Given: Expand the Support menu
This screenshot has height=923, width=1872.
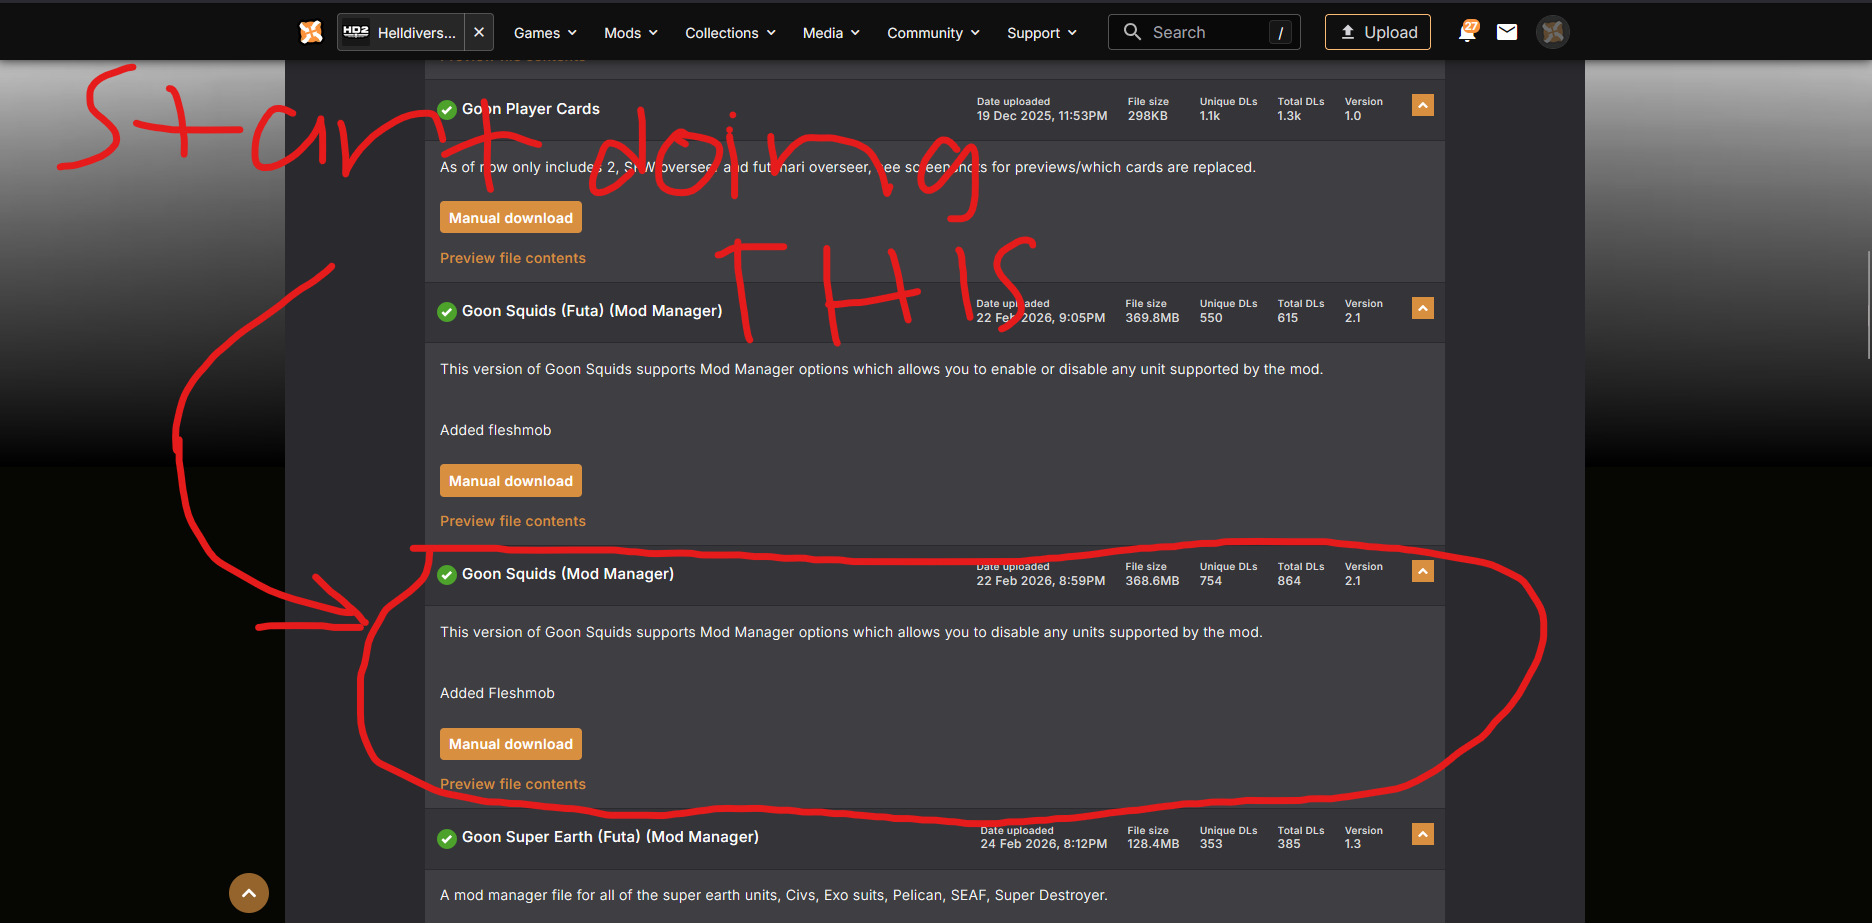Looking at the screenshot, I should (x=1042, y=33).
